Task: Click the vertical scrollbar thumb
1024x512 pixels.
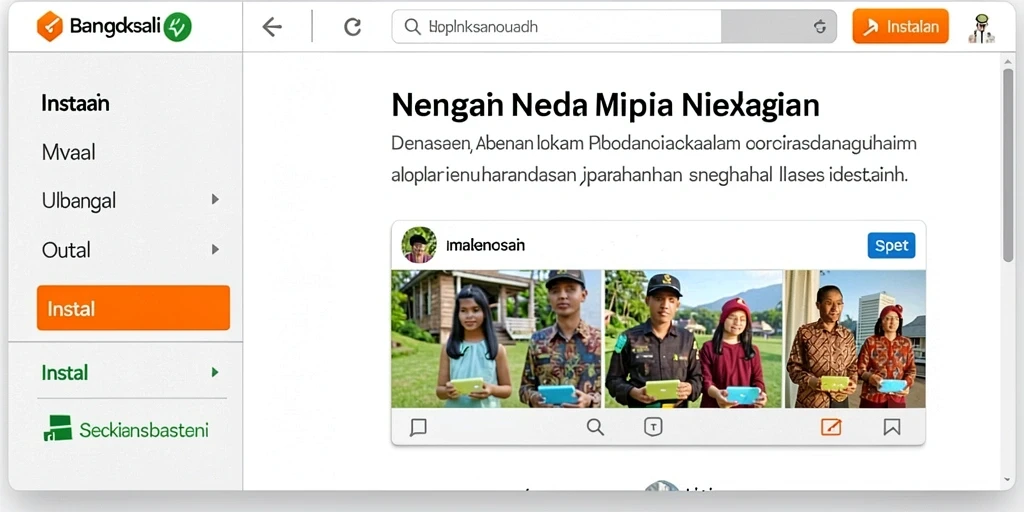Action: pyautogui.click(x=1008, y=163)
